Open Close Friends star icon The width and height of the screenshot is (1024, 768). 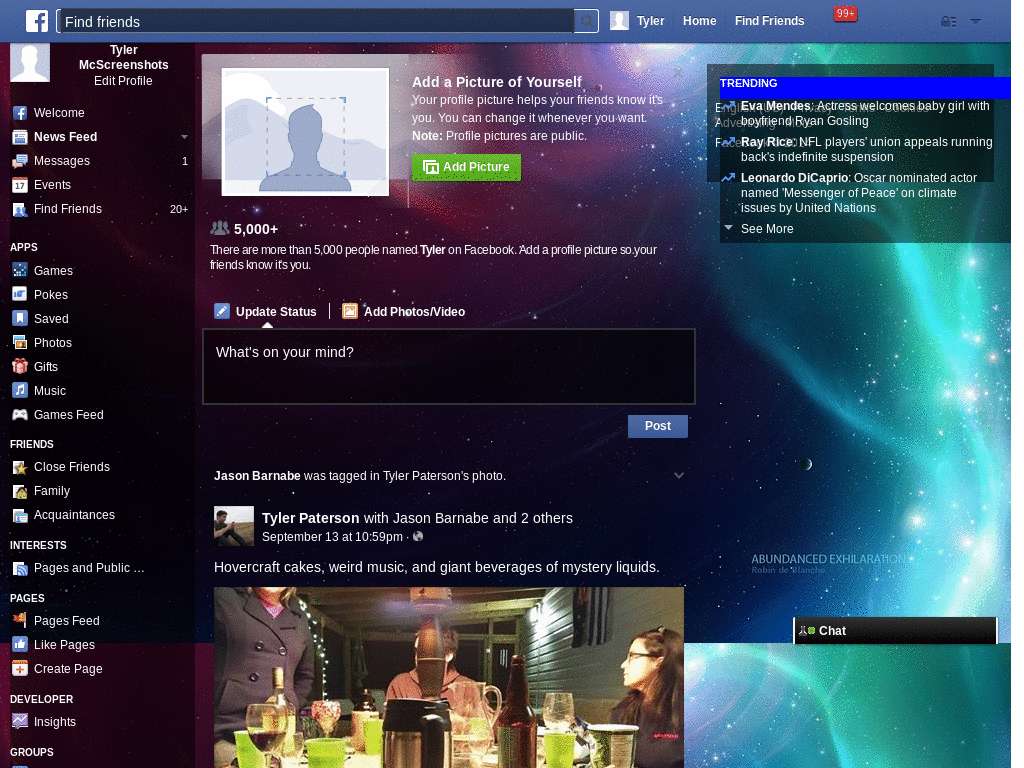click(20, 468)
